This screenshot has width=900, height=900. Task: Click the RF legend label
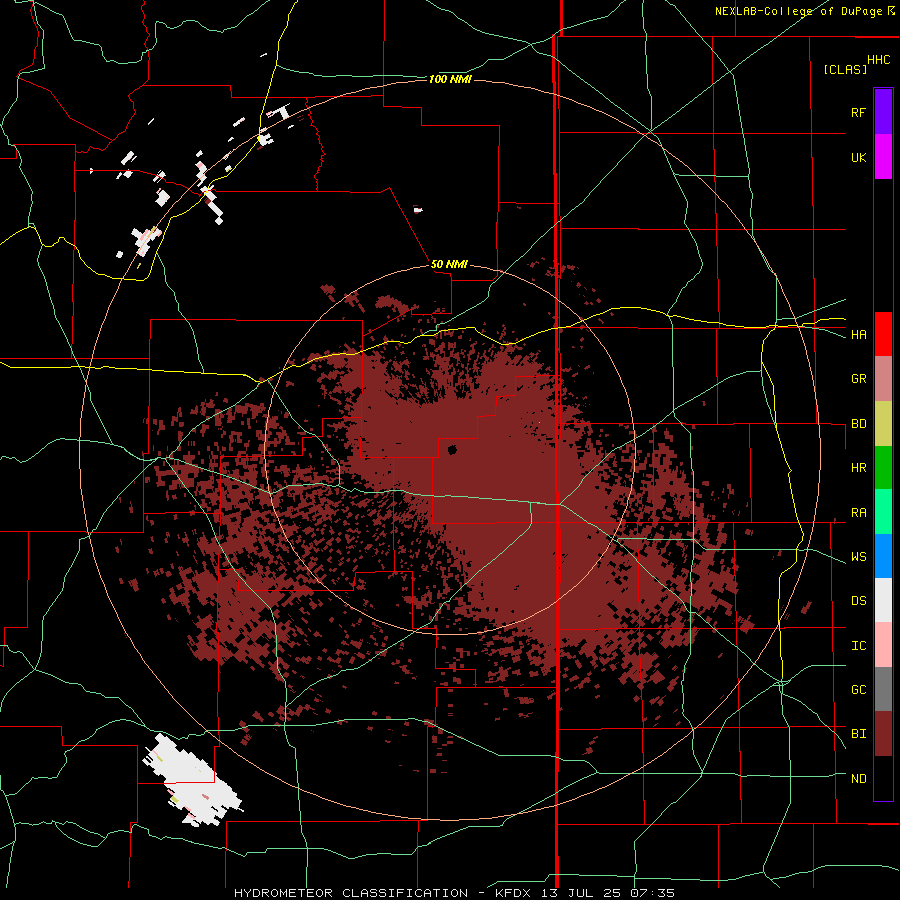point(858,112)
